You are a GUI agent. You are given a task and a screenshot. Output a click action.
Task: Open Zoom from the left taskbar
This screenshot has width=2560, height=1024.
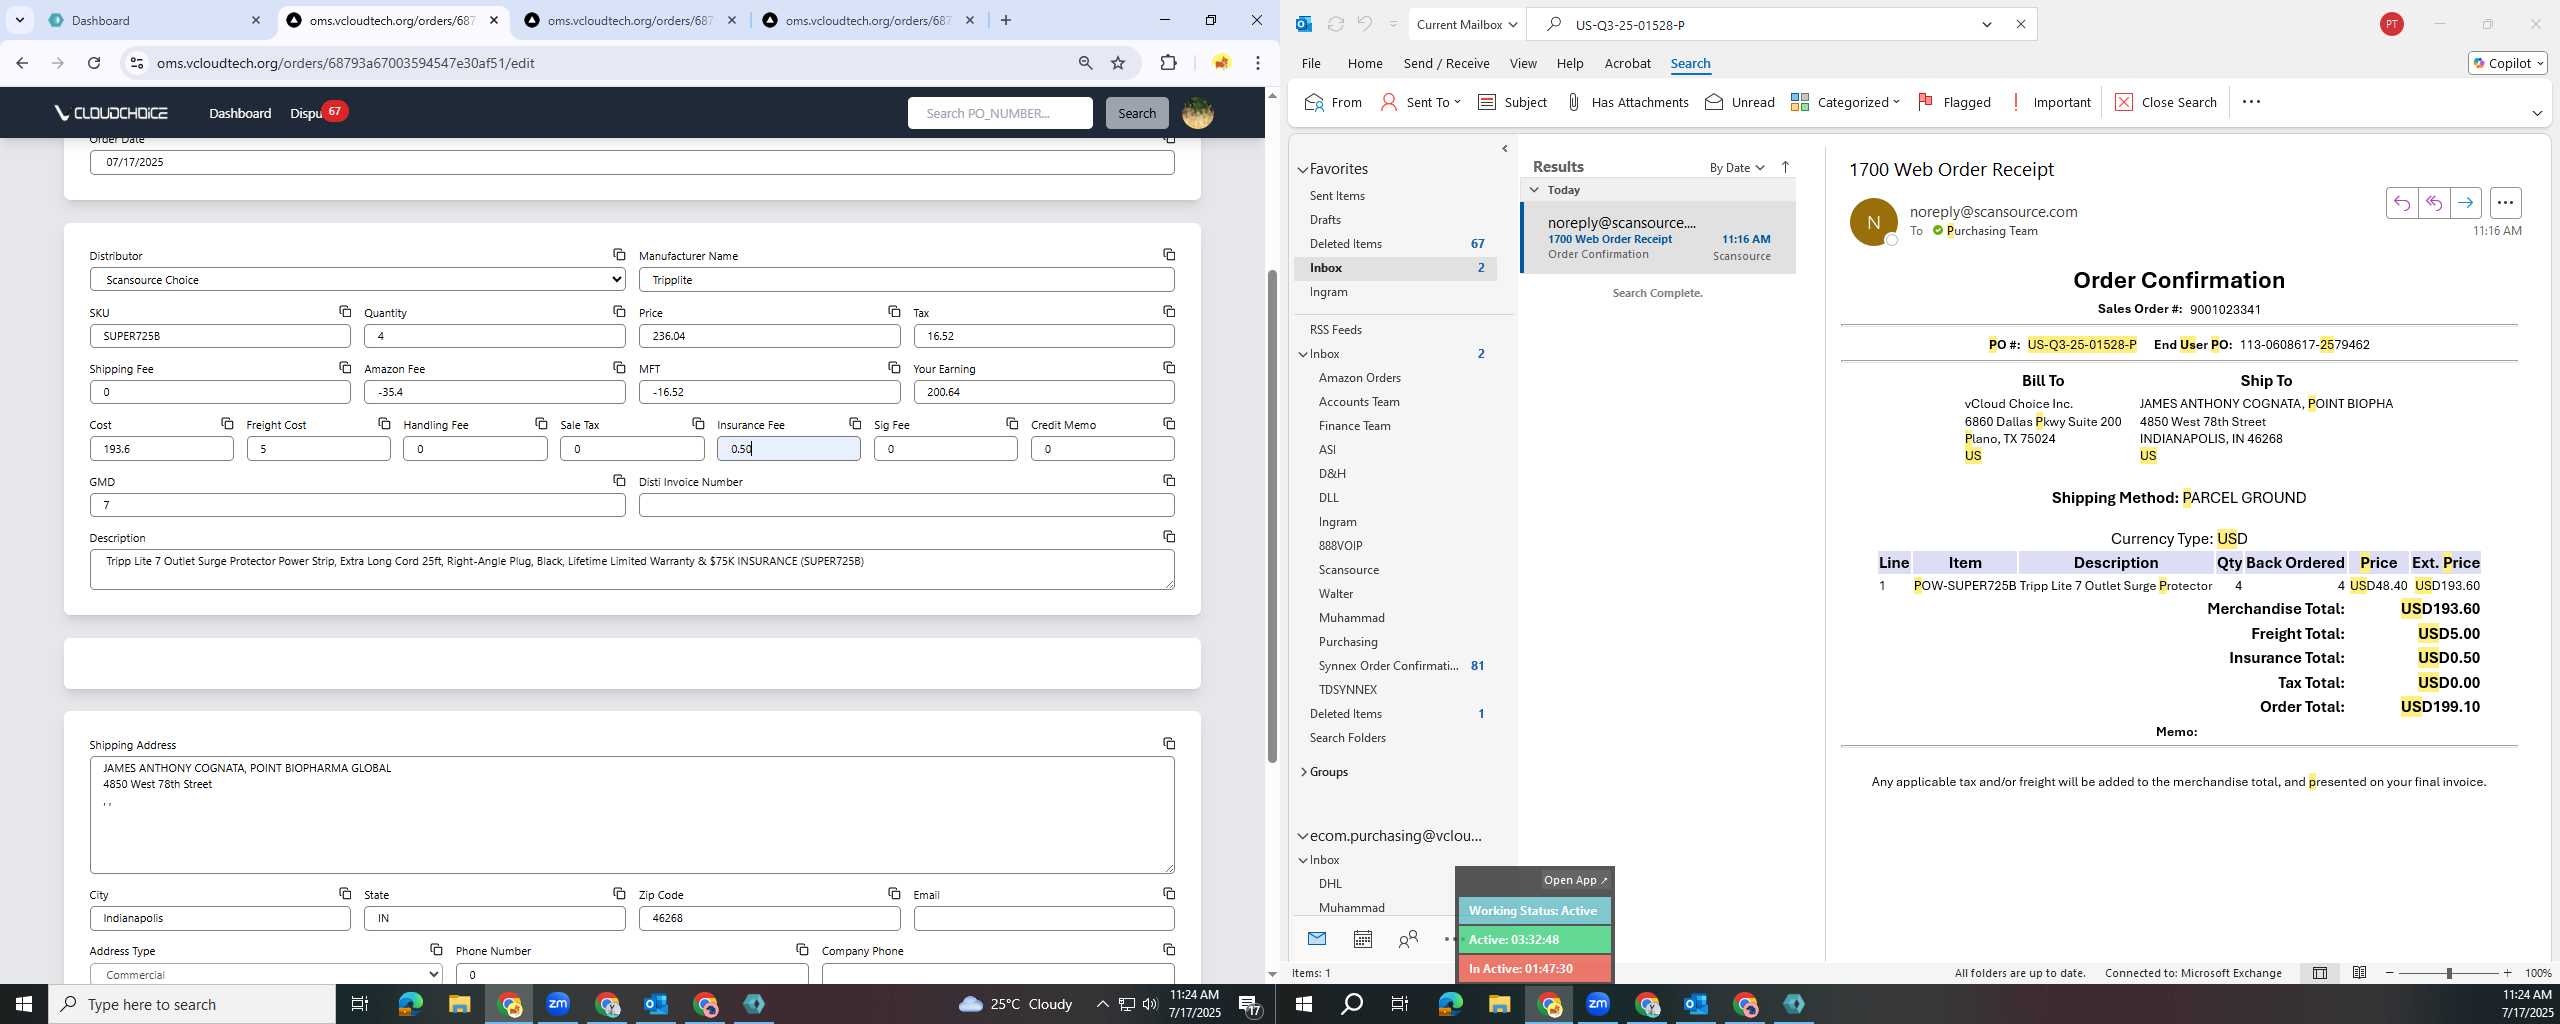coord(558,1004)
